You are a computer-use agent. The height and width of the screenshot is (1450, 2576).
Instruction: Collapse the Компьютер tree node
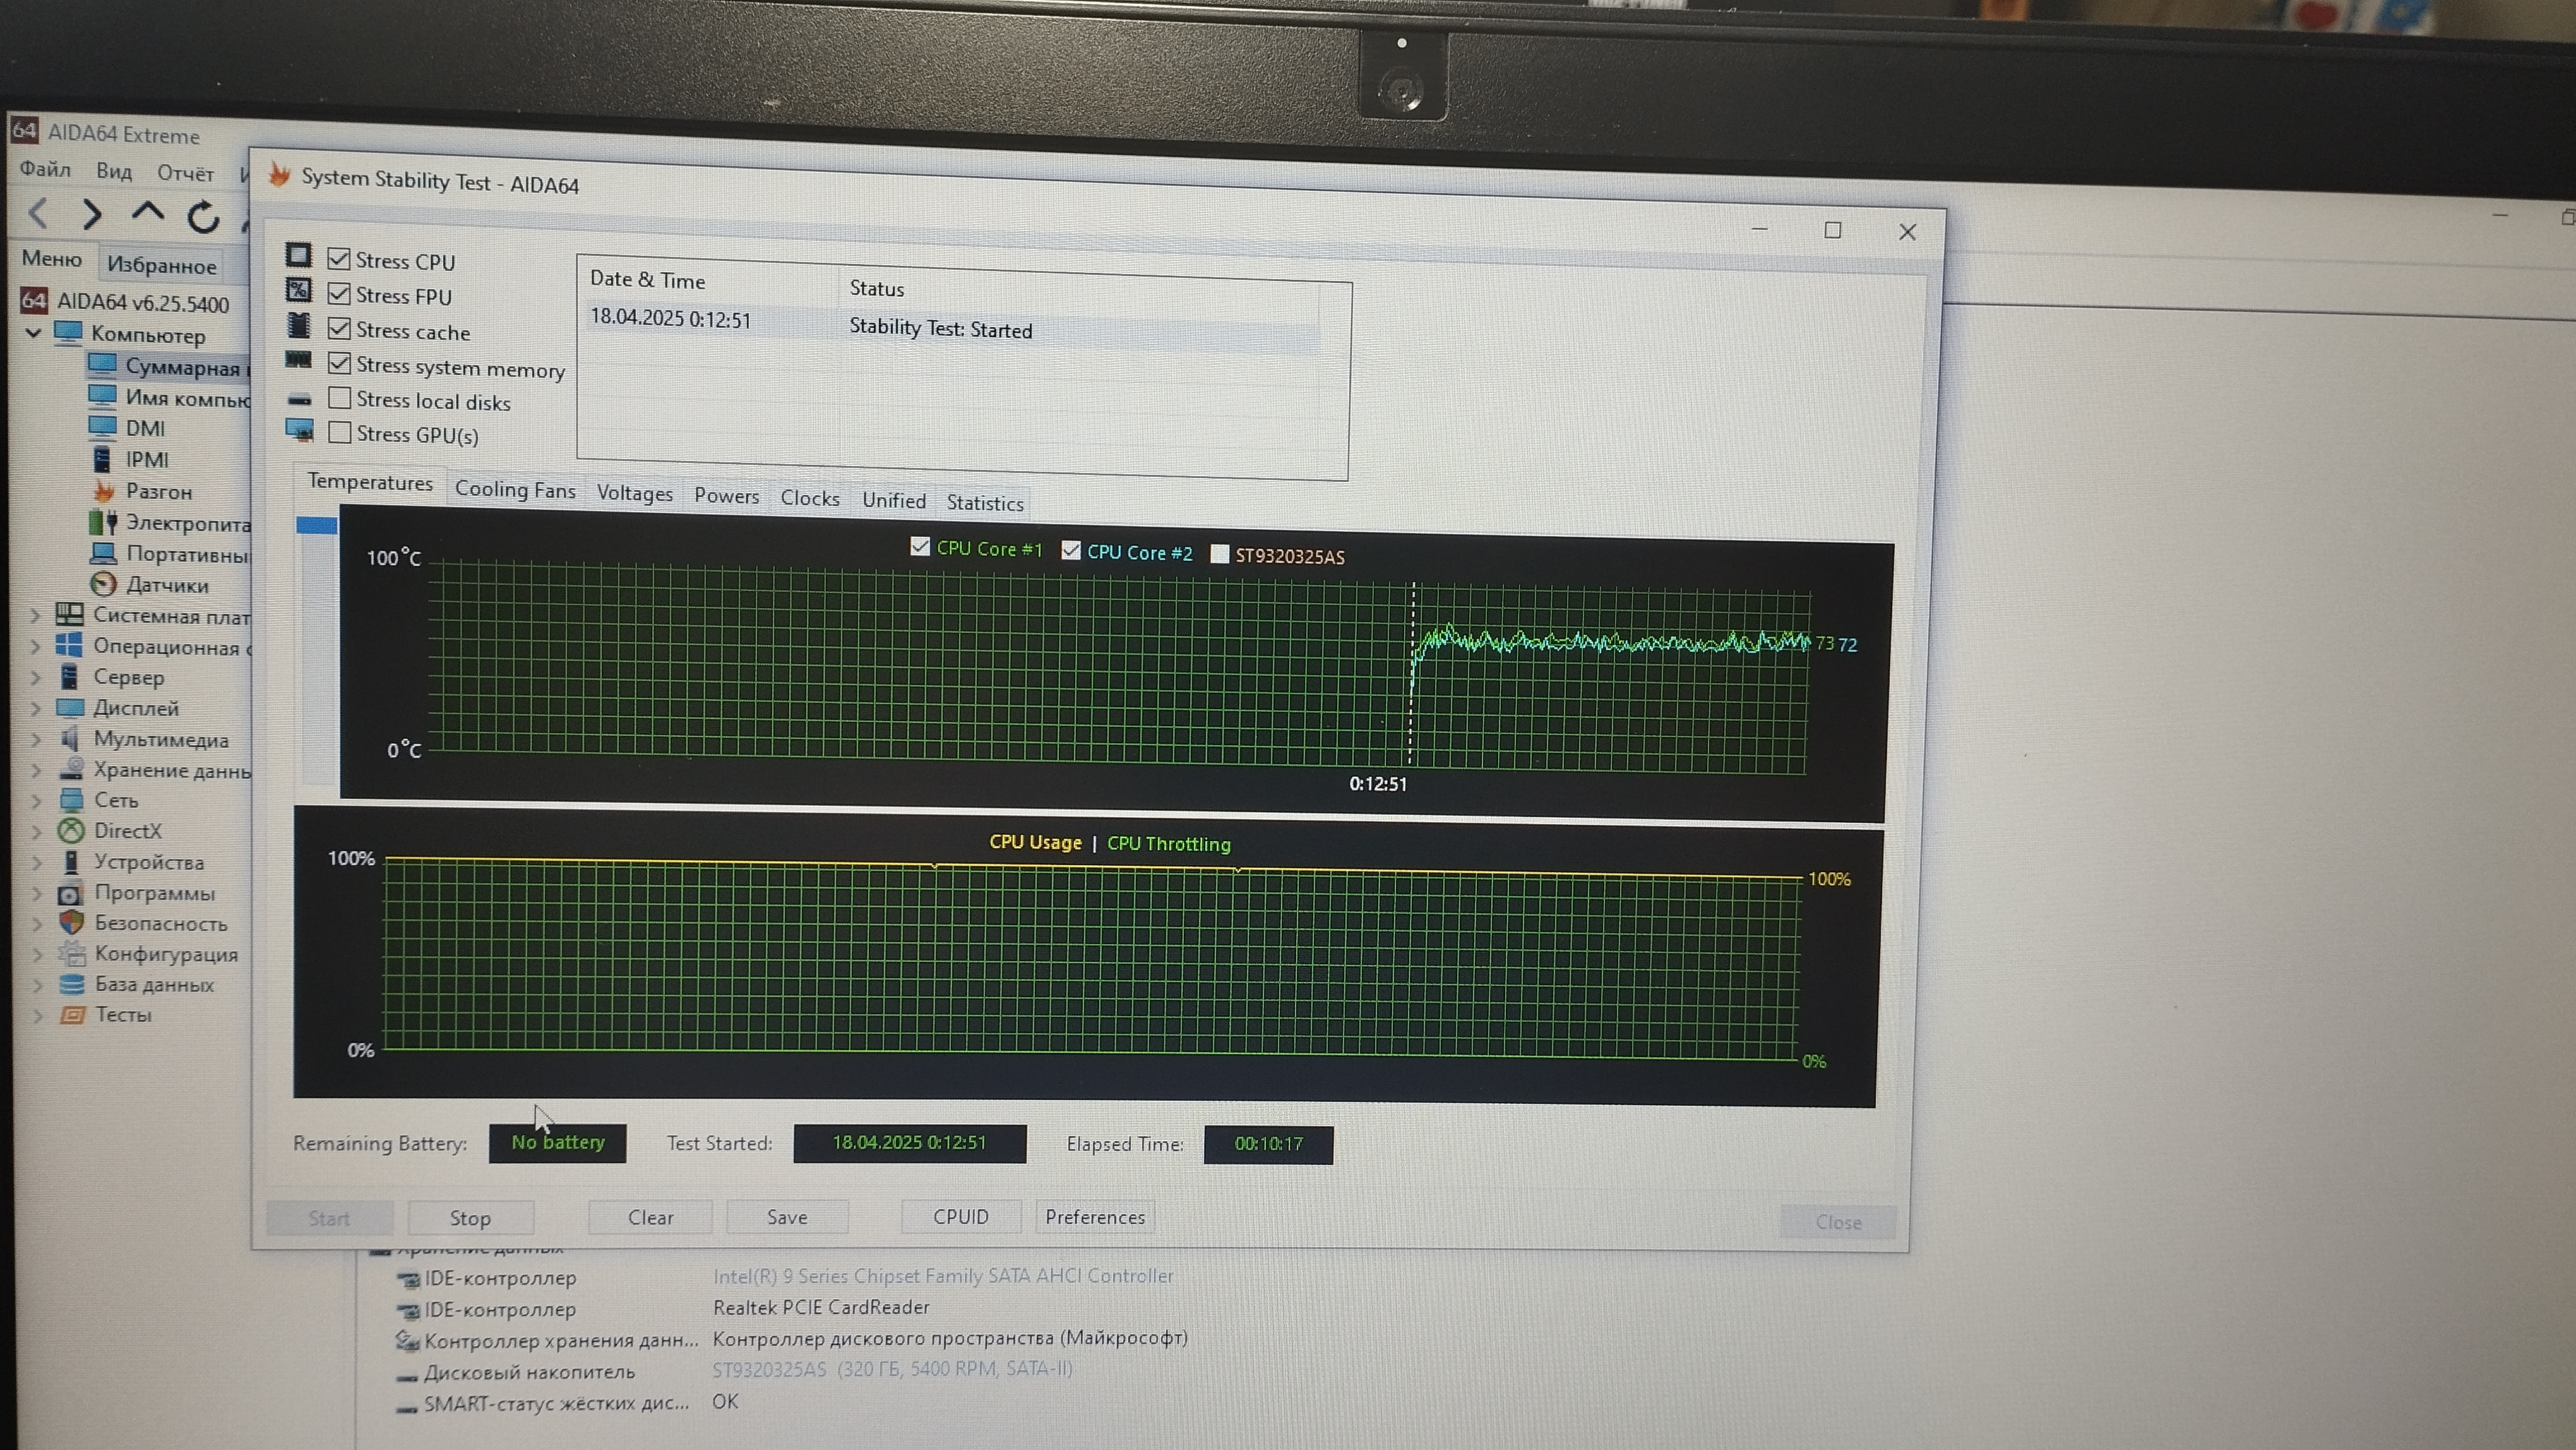[x=33, y=333]
